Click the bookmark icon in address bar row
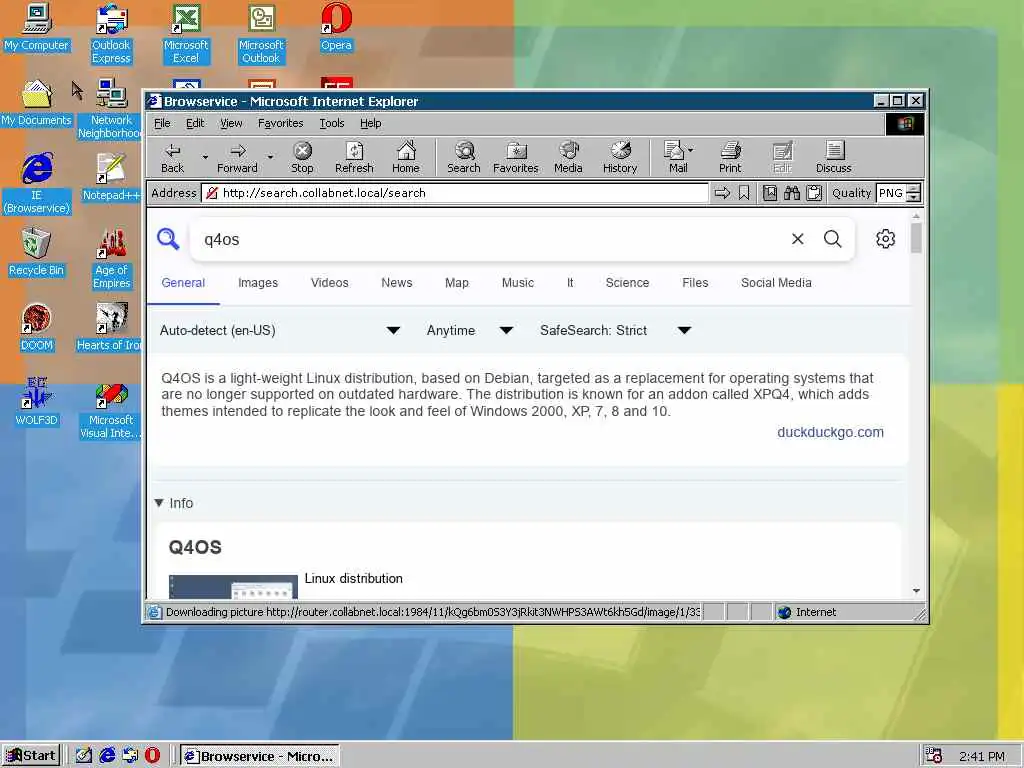Screen dimensions: 1024x768 coord(744,193)
